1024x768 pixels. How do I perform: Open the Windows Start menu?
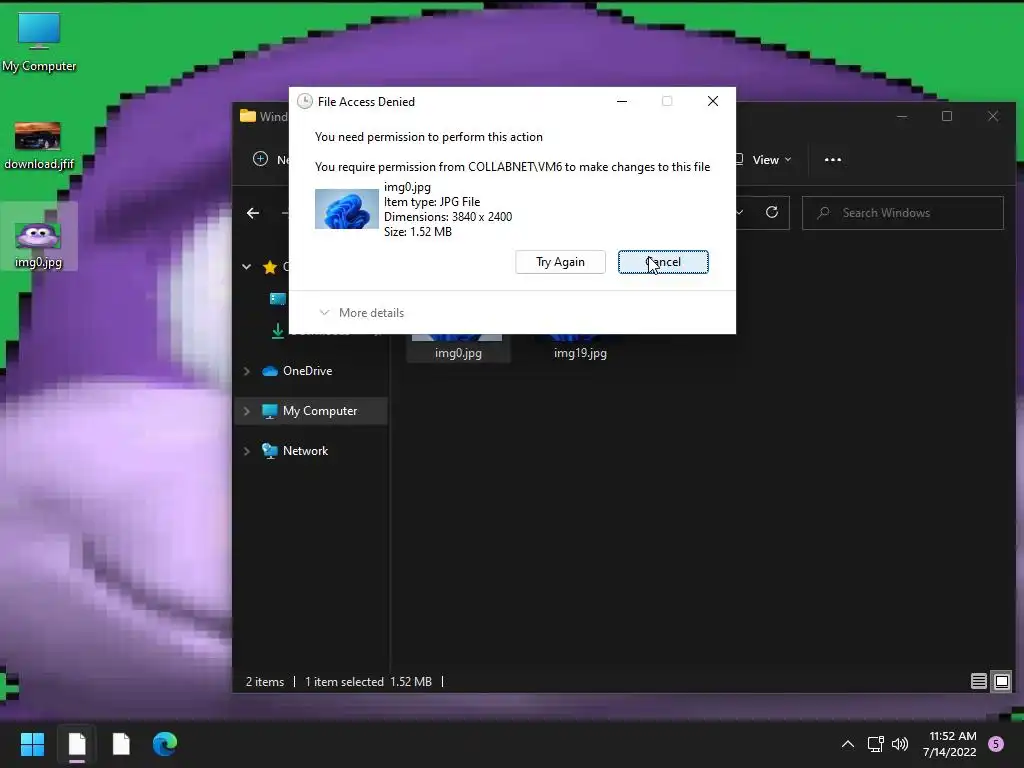32,744
